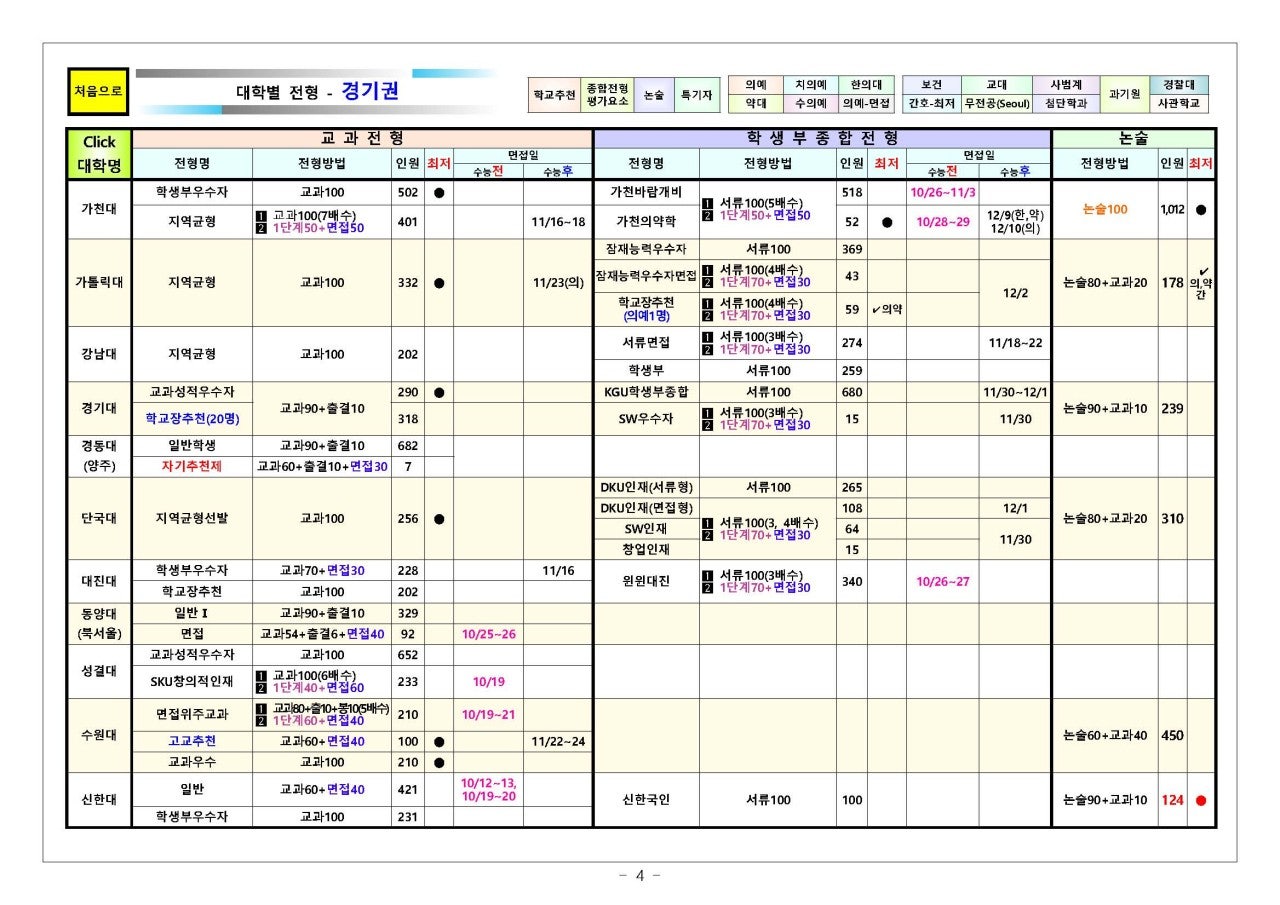Screen dimensions: 1280x905
Task: Open the 단국대 university entry
Action: click(x=100, y=518)
